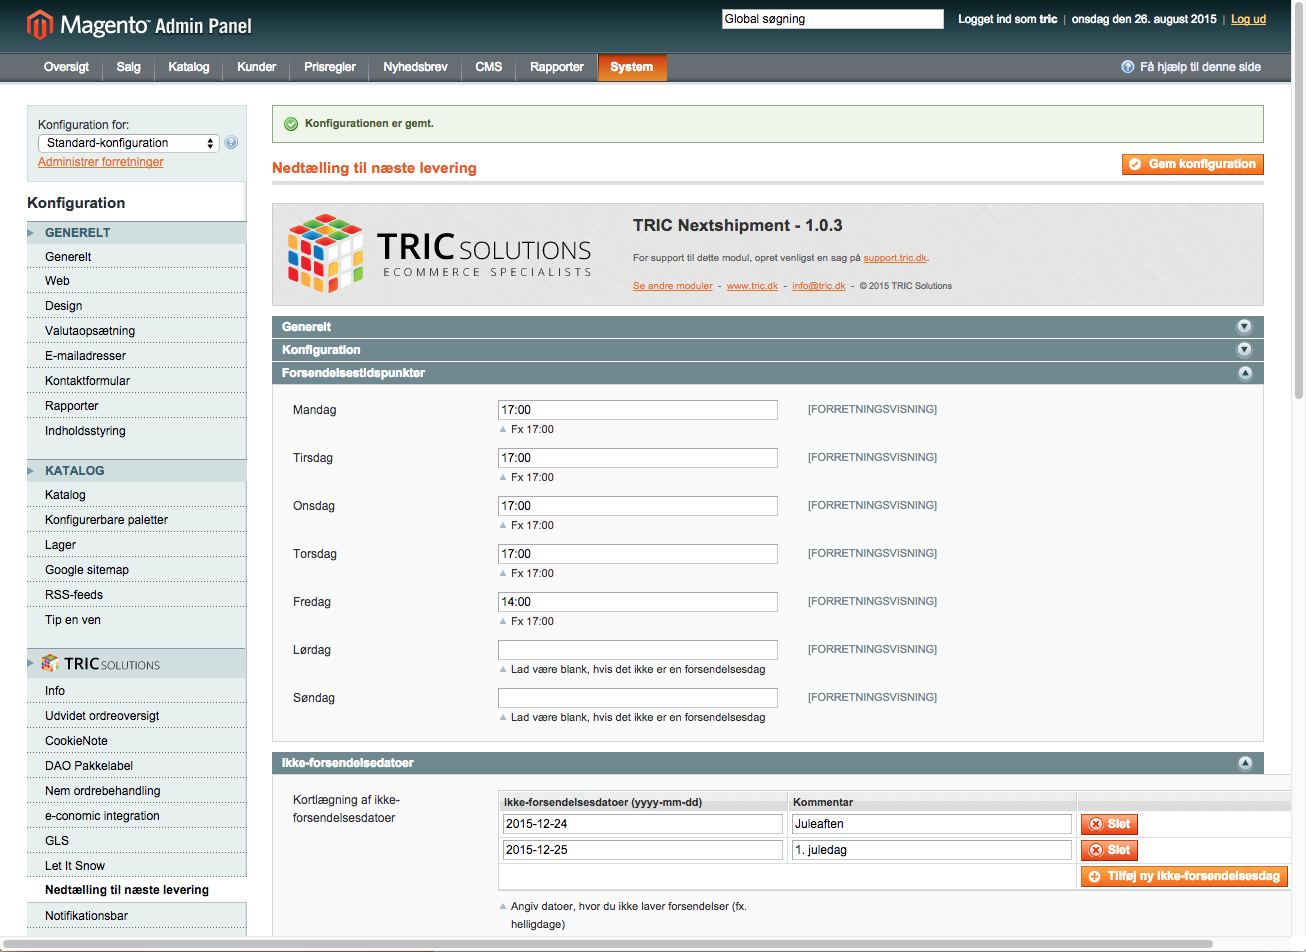Expand the Konfiguration section header
The height and width of the screenshot is (952, 1306).
pyautogui.click(x=1244, y=350)
